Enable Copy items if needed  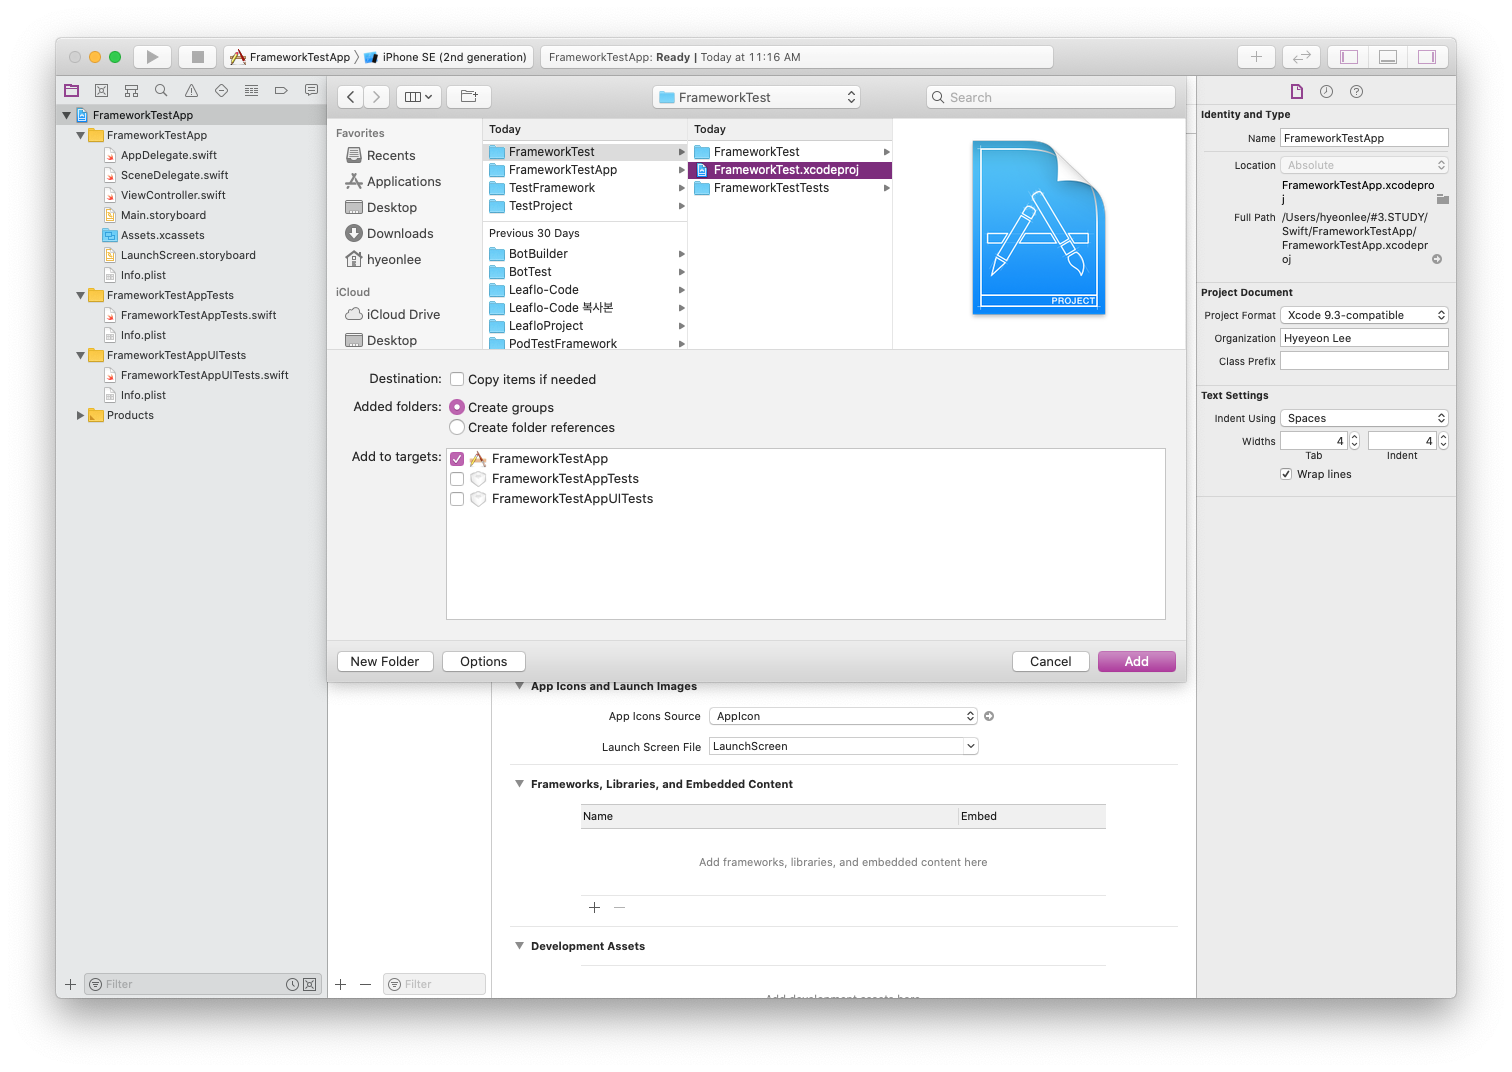[457, 379]
